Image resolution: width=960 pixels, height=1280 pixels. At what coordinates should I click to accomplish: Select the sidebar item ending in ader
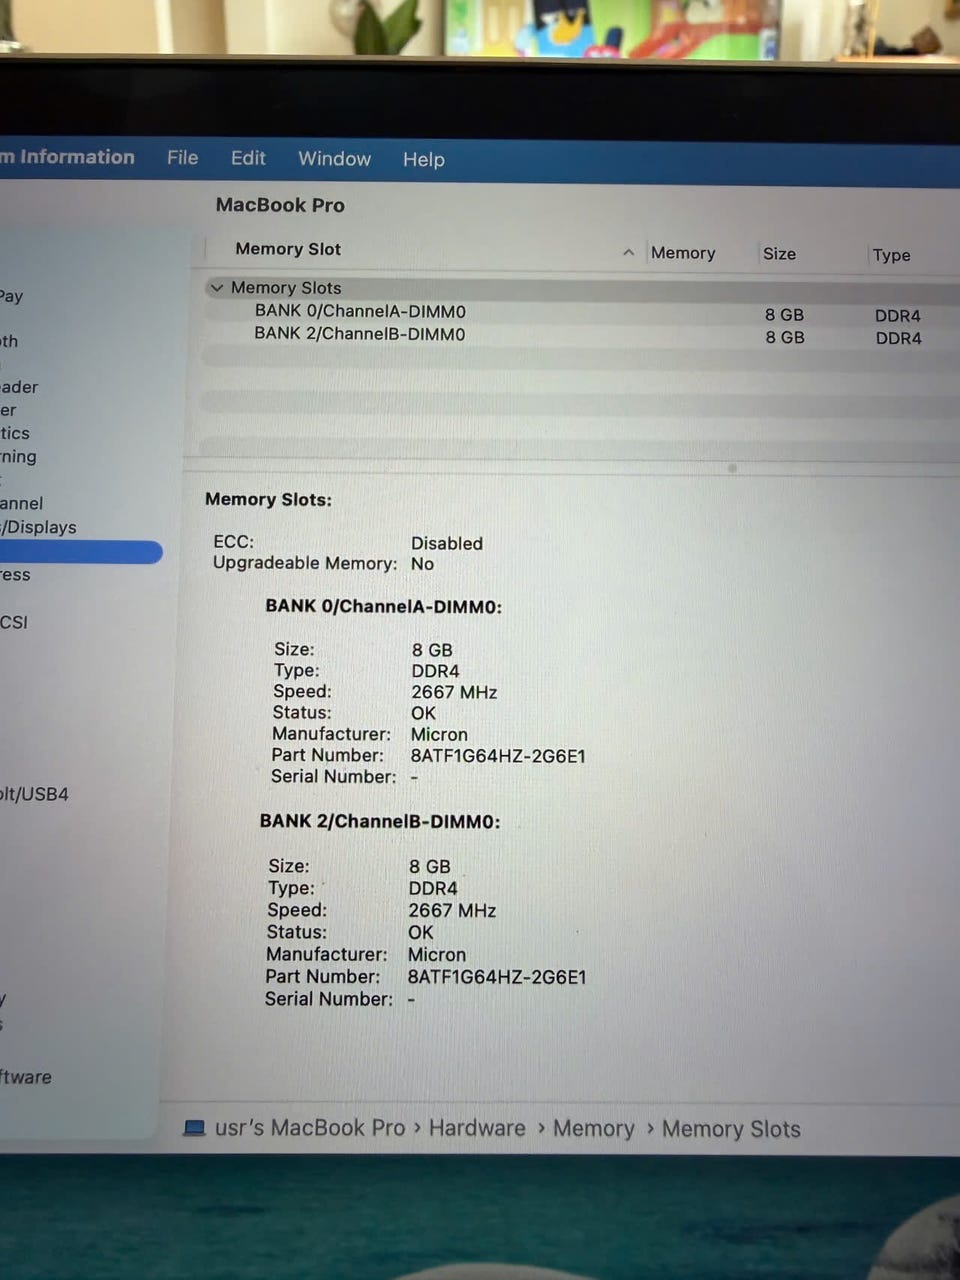(x=19, y=387)
